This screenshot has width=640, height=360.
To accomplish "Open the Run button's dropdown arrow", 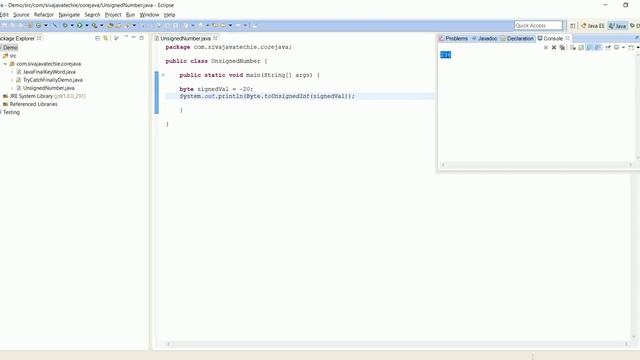I will (x=87, y=25).
